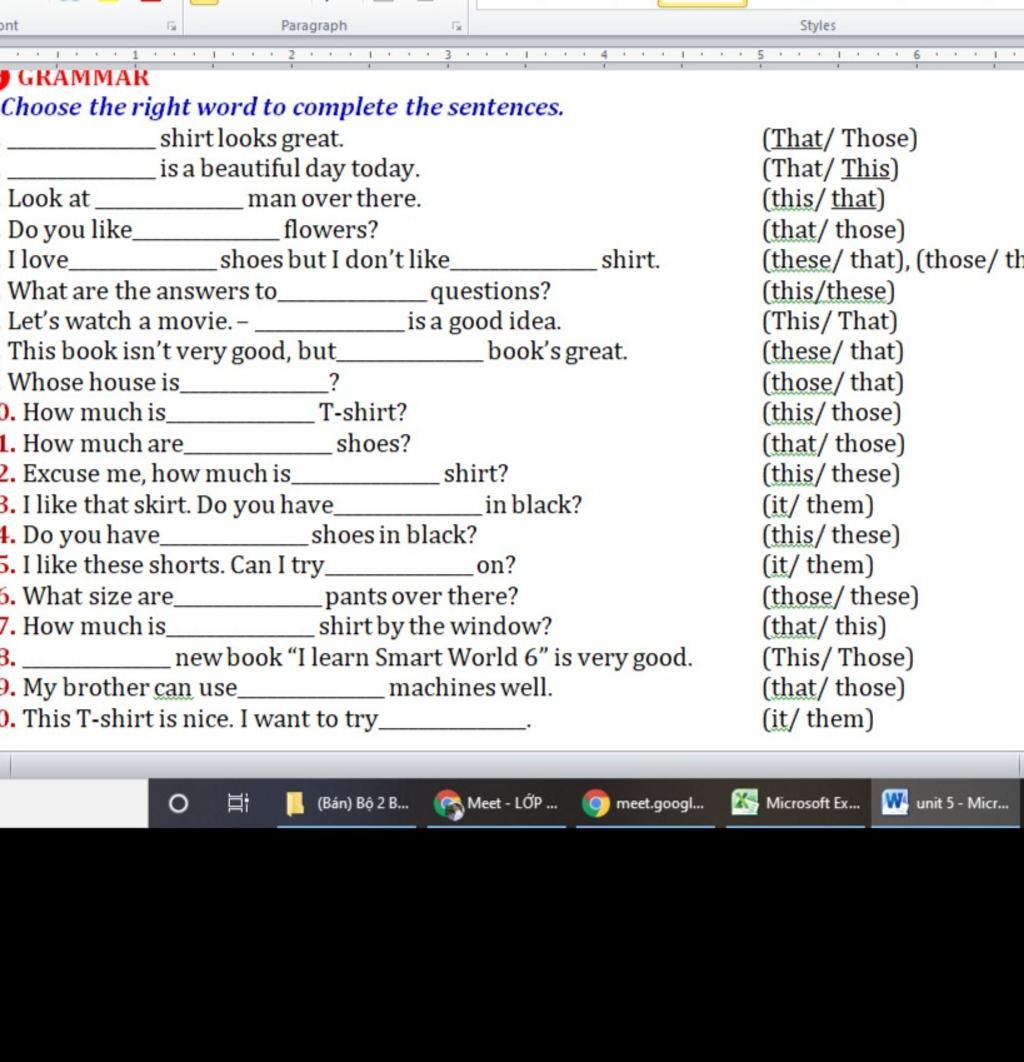1024x1062 pixels.
Task: Open the Paragraph dialog launcher
Action: click(x=456, y=26)
